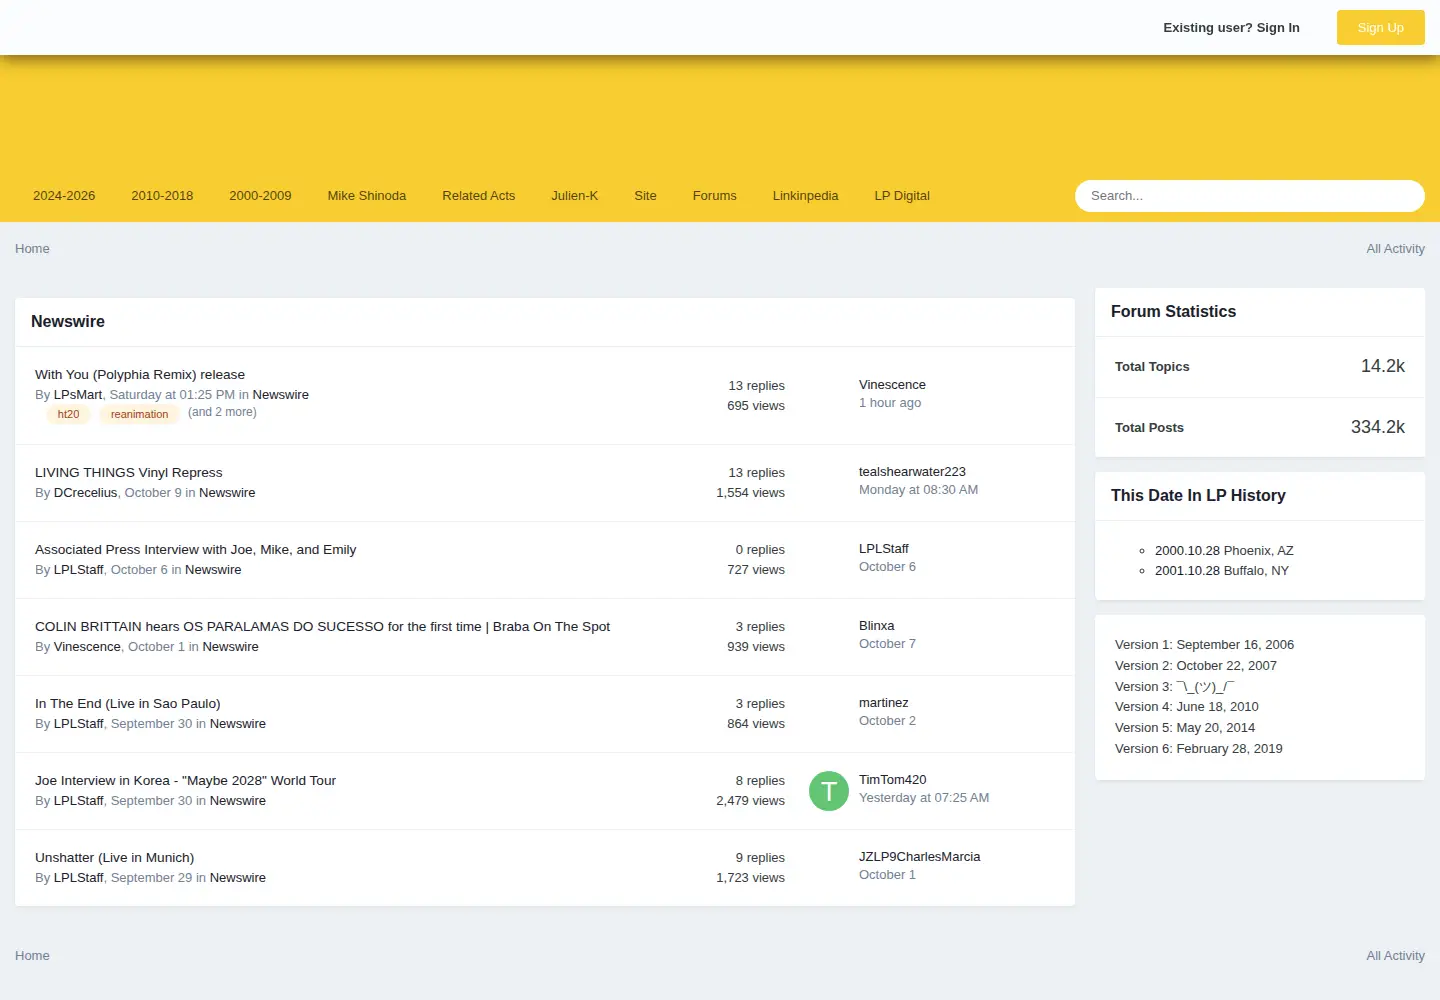Open the Newsweire section heading
This screenshot has height=1000, width=1440.
tap(68, 322)
